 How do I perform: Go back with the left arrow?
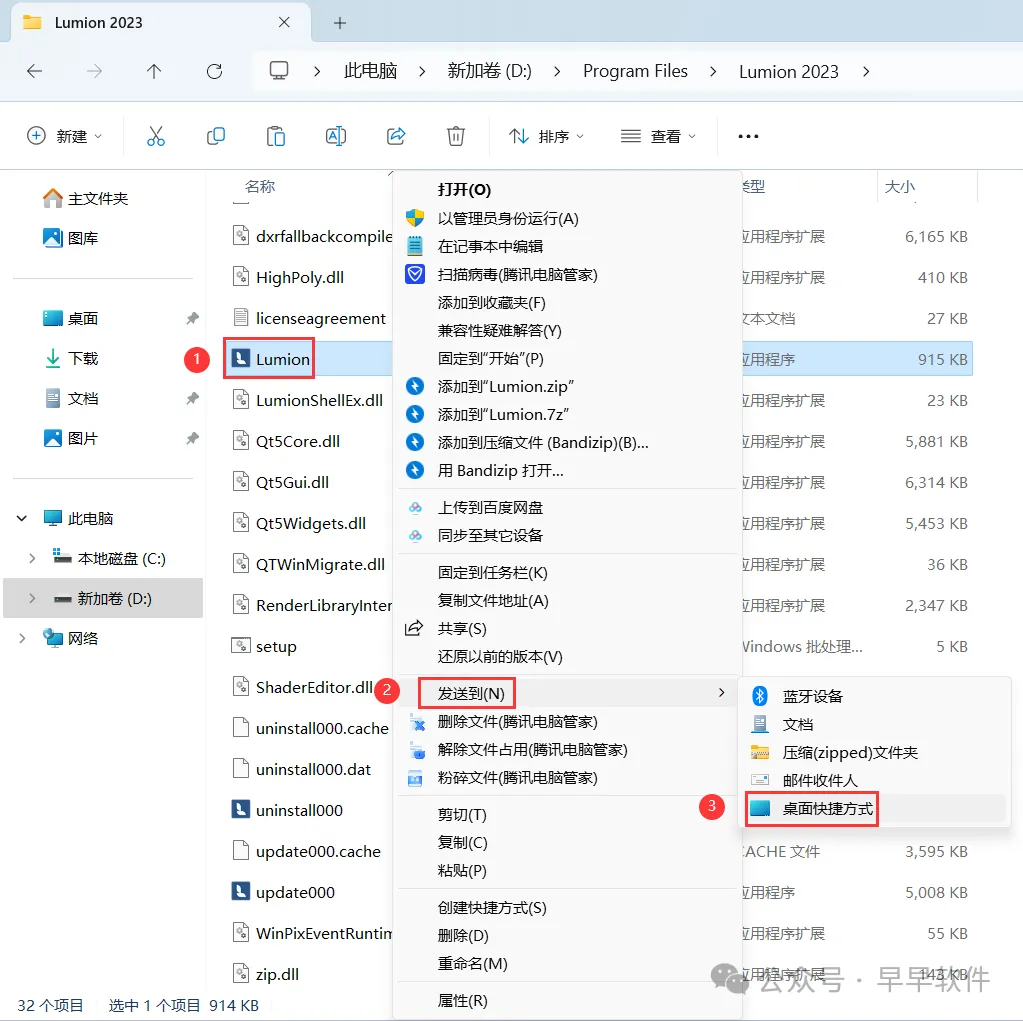pos(35,71)
